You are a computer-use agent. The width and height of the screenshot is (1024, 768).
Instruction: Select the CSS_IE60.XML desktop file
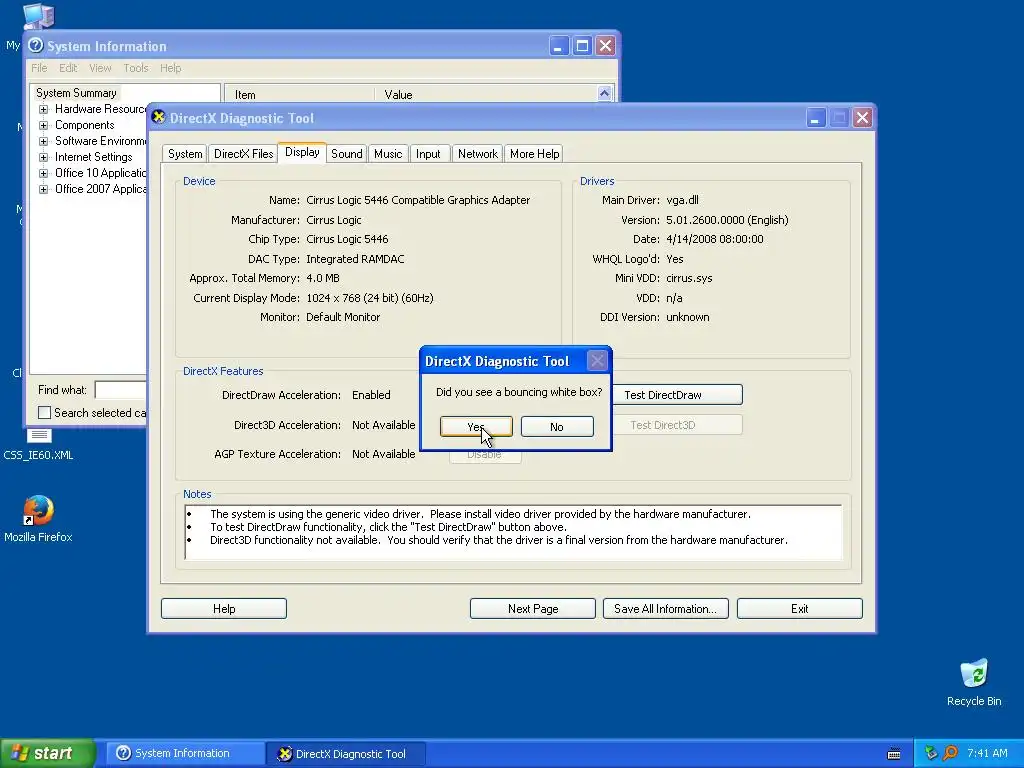click(x=38, y=446)
